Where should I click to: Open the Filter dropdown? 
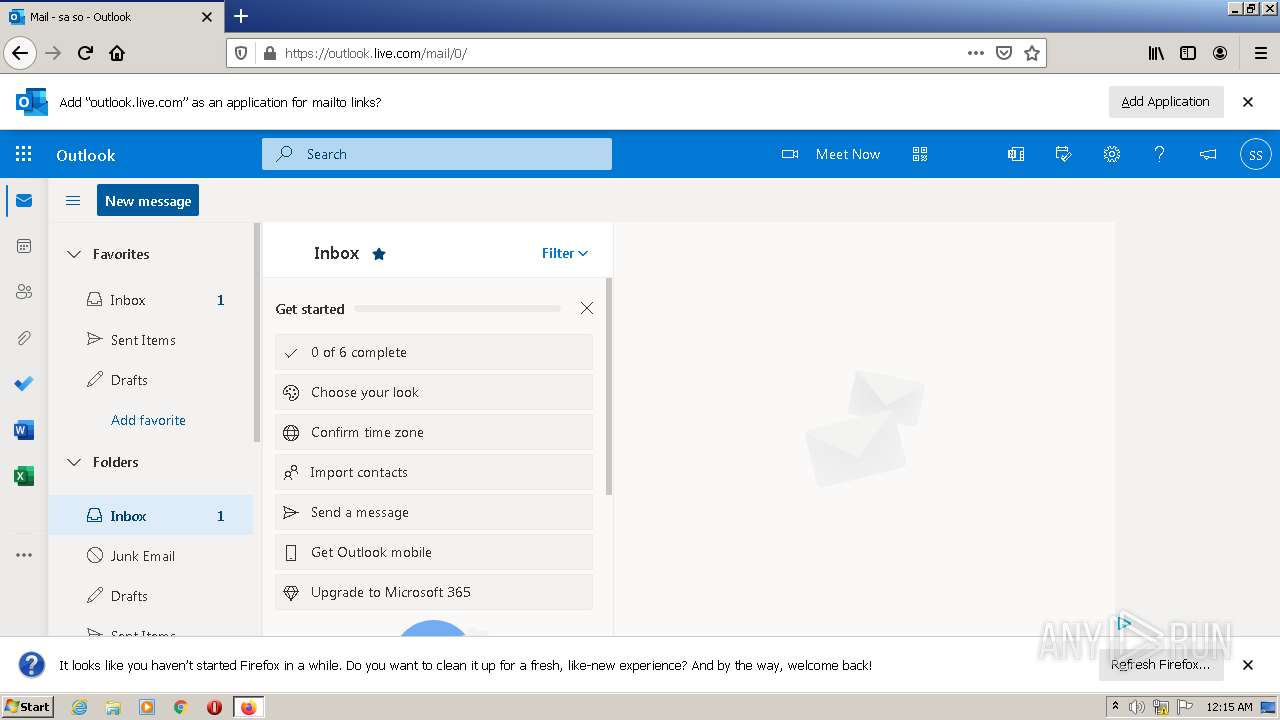(x=565, y=253)
